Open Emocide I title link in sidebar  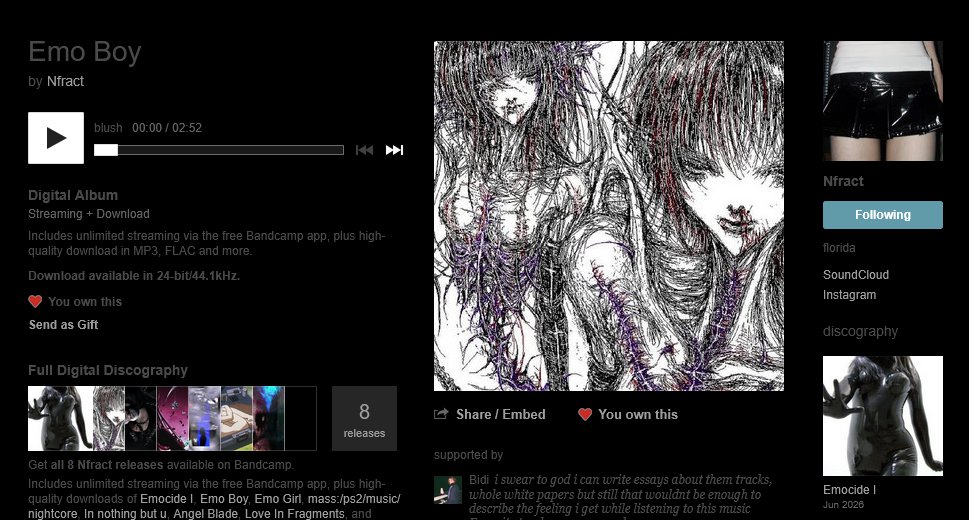click(849, 490)
